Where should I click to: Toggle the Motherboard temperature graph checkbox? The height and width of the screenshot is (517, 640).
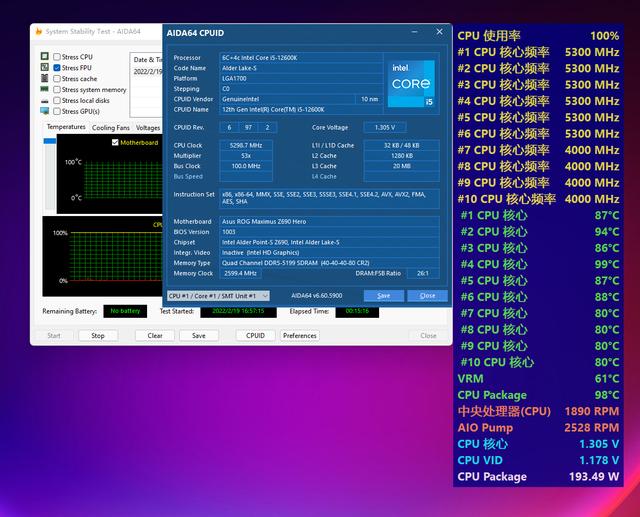tap(115, 143)
